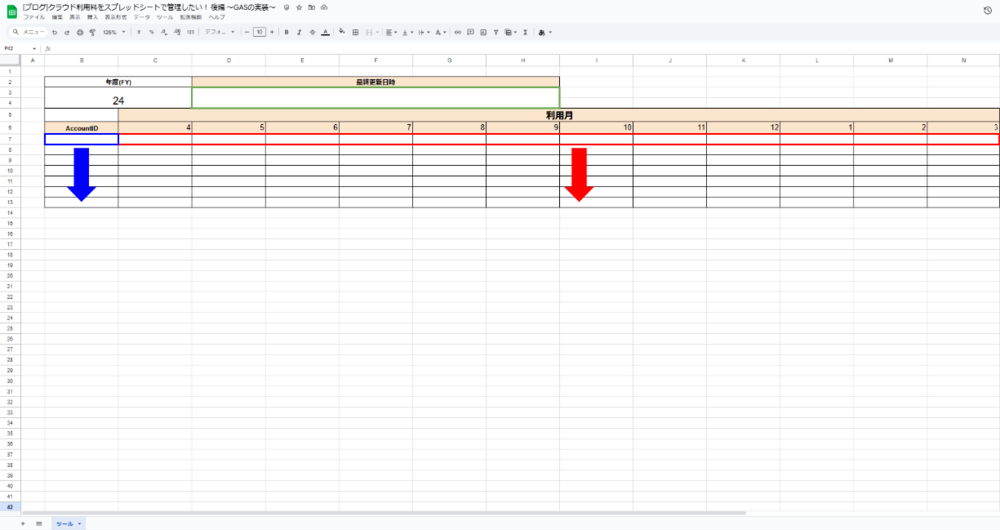Click column D header
Viewport: 1000px width, 530px height.
pyautogui.click(x=228, y=60)
